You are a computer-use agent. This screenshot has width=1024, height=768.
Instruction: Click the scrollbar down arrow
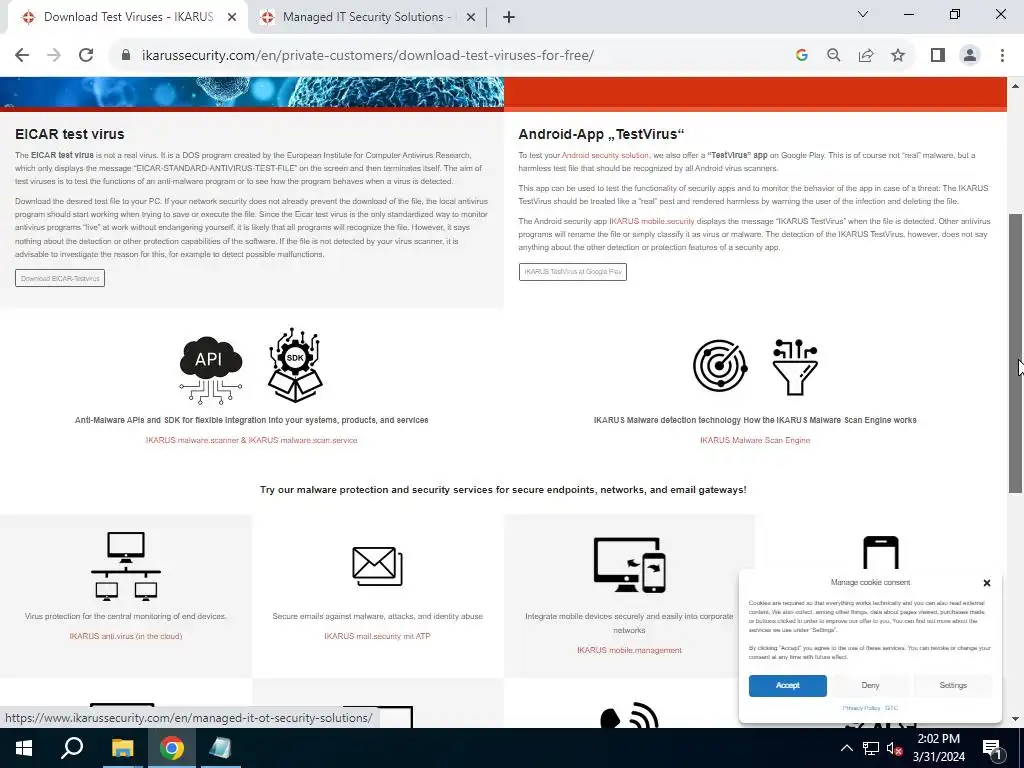1016,718
